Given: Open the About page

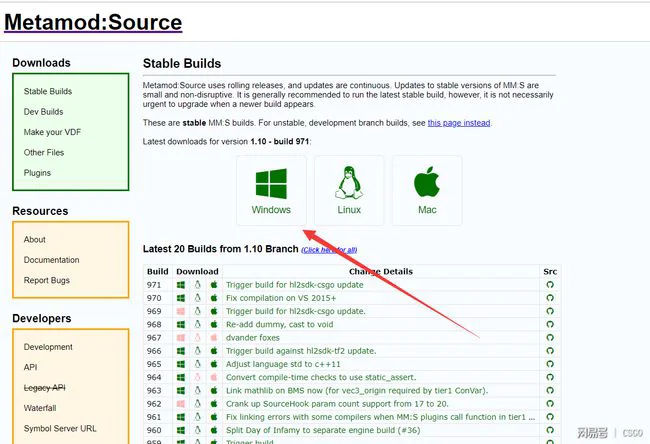Looking at the screenshot, I should (34, 240).
